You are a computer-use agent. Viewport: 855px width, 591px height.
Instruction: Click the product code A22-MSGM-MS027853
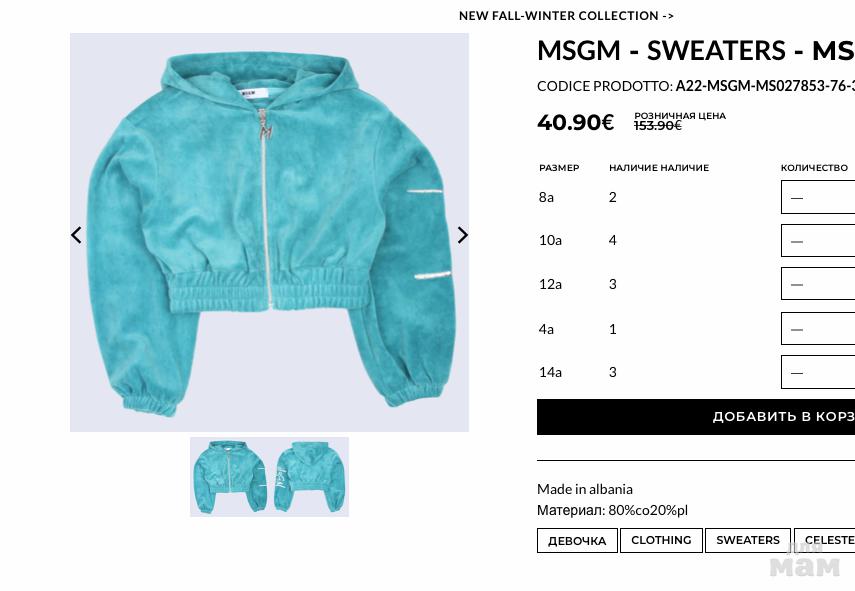tap(765, 86)
